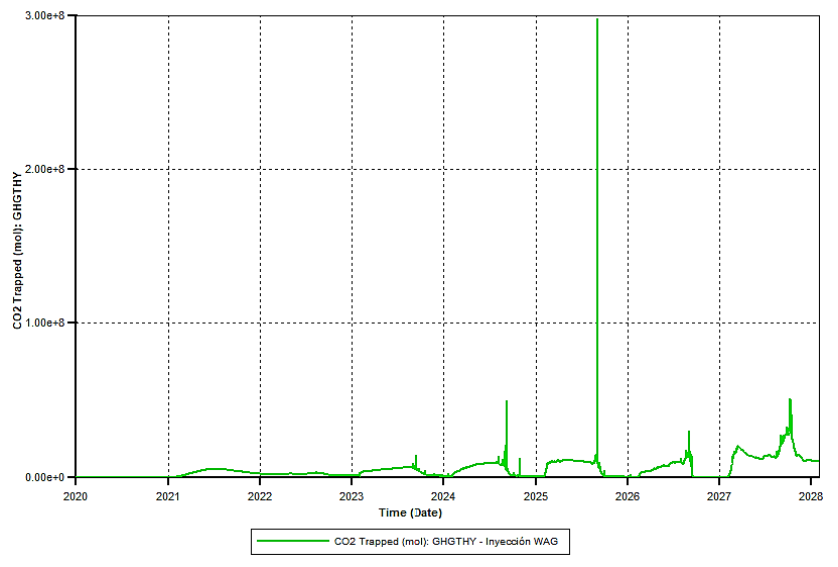Click the 2027 x-axis tick label
The height and width of the screenshot is (567, 838).
(719, 496)
